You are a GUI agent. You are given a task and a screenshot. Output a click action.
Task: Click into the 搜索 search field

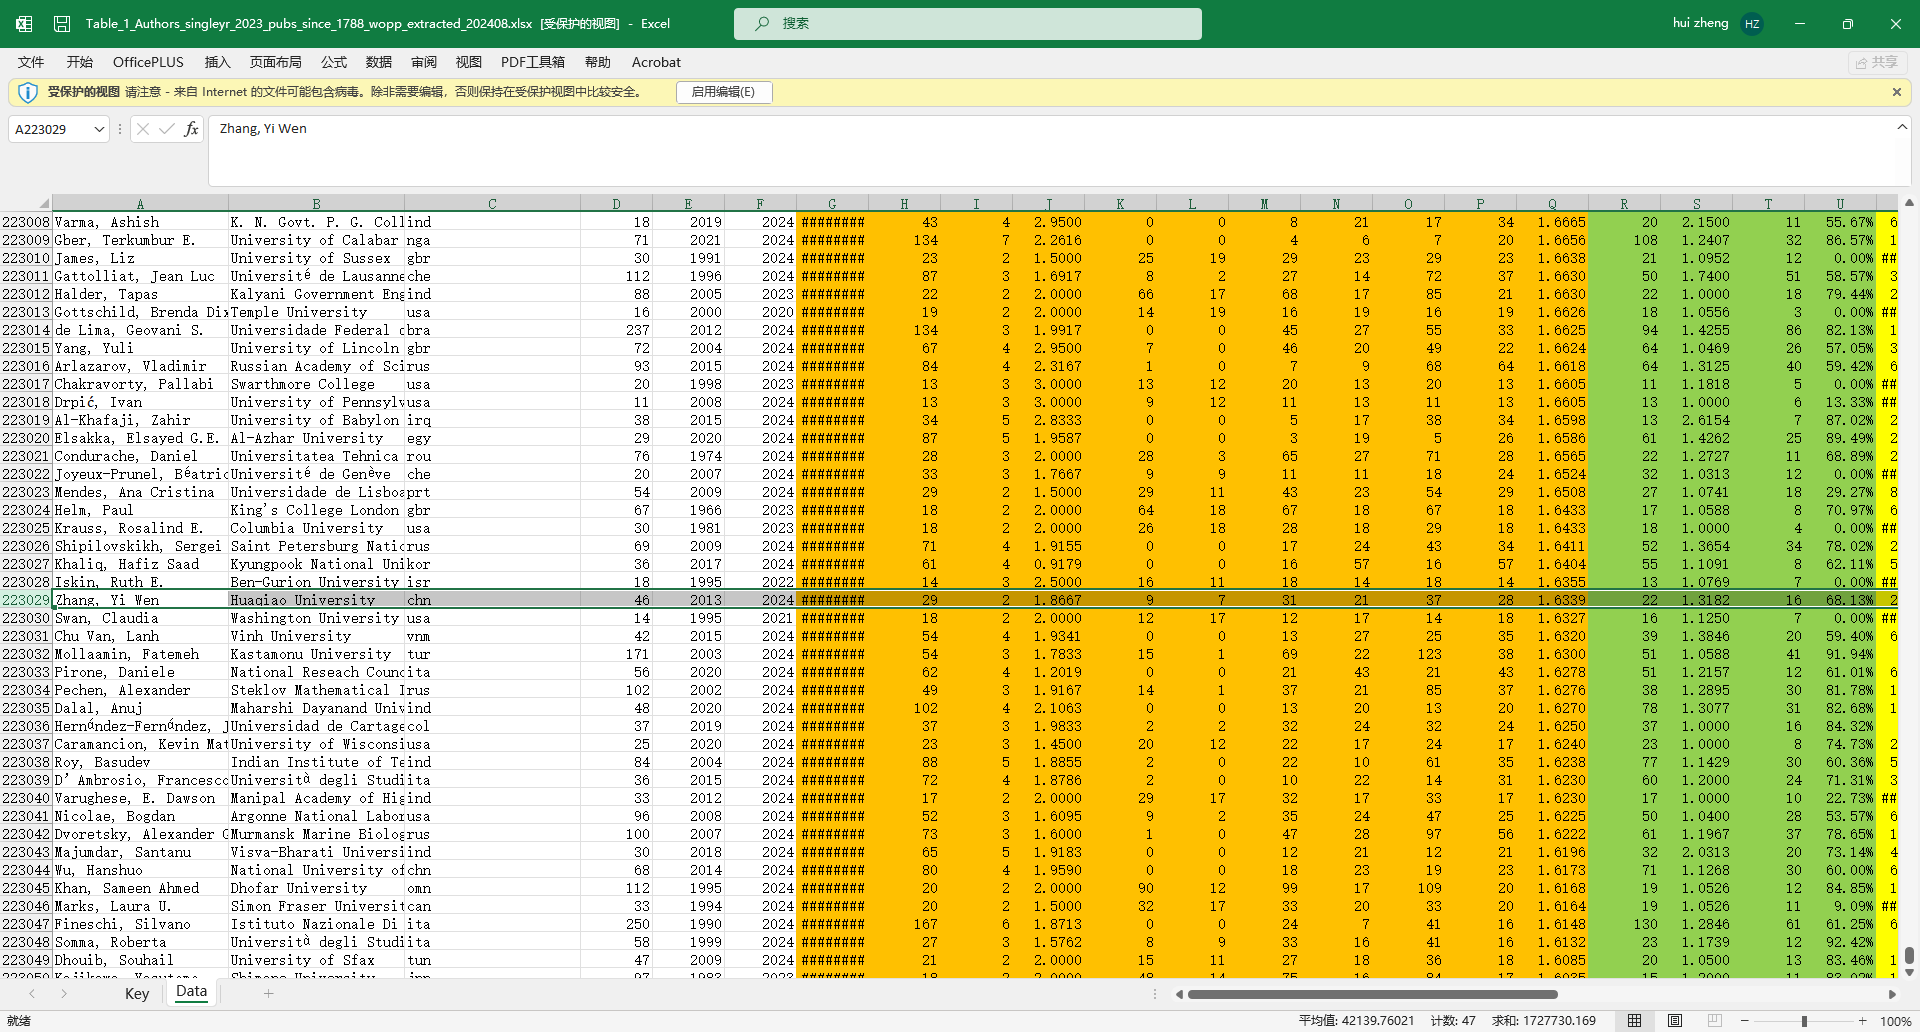[968, 24]
